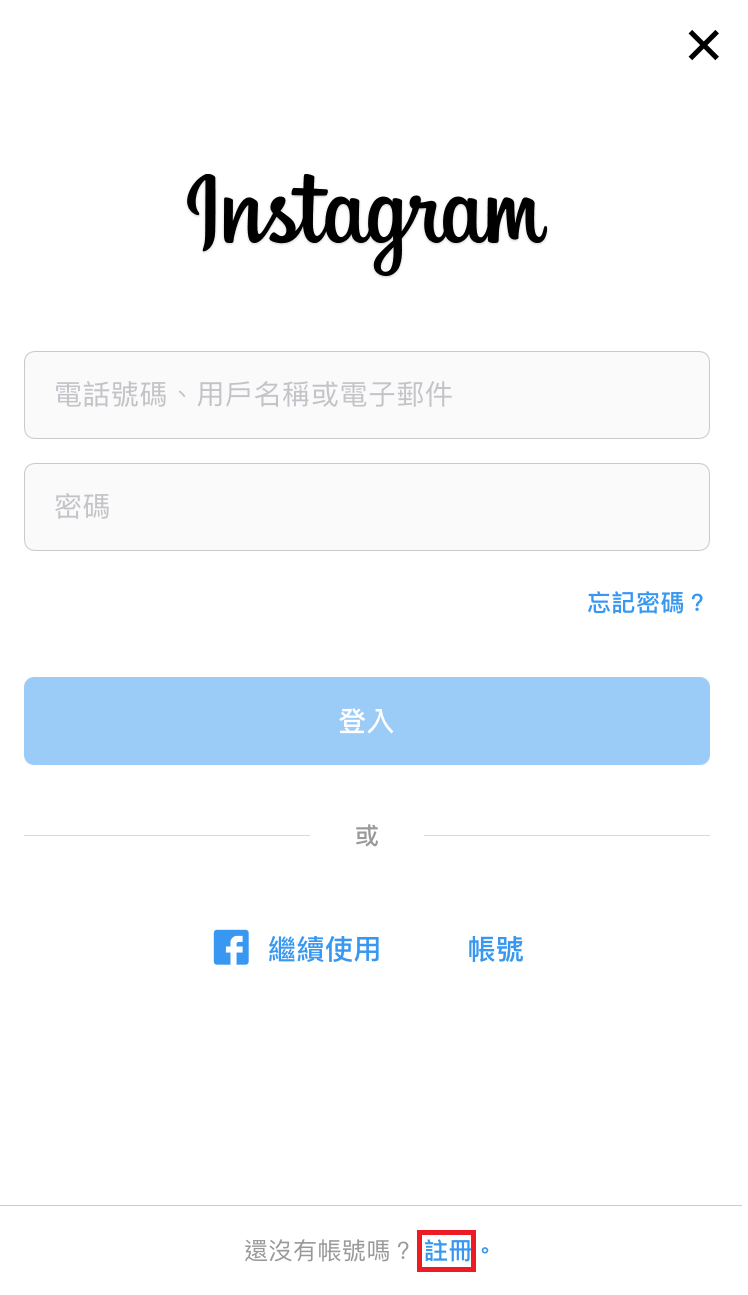Click the 還沒有帳號嗎？ prompt text
The height and width of the screenshot is (1295, 748).
(x=328, y=1251)
